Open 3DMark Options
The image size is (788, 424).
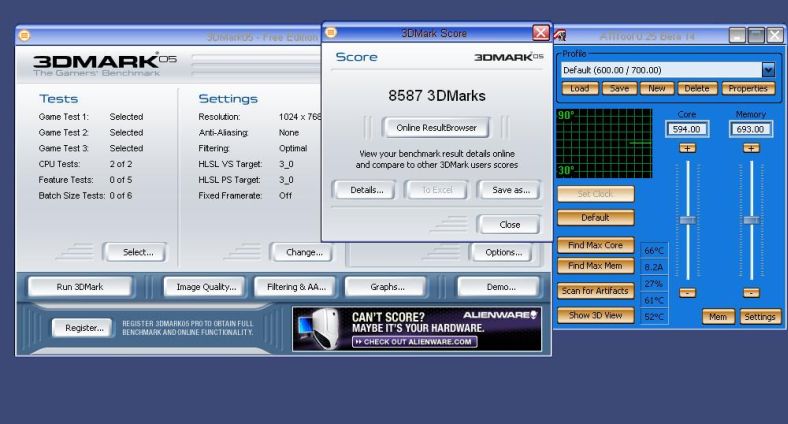503,252
